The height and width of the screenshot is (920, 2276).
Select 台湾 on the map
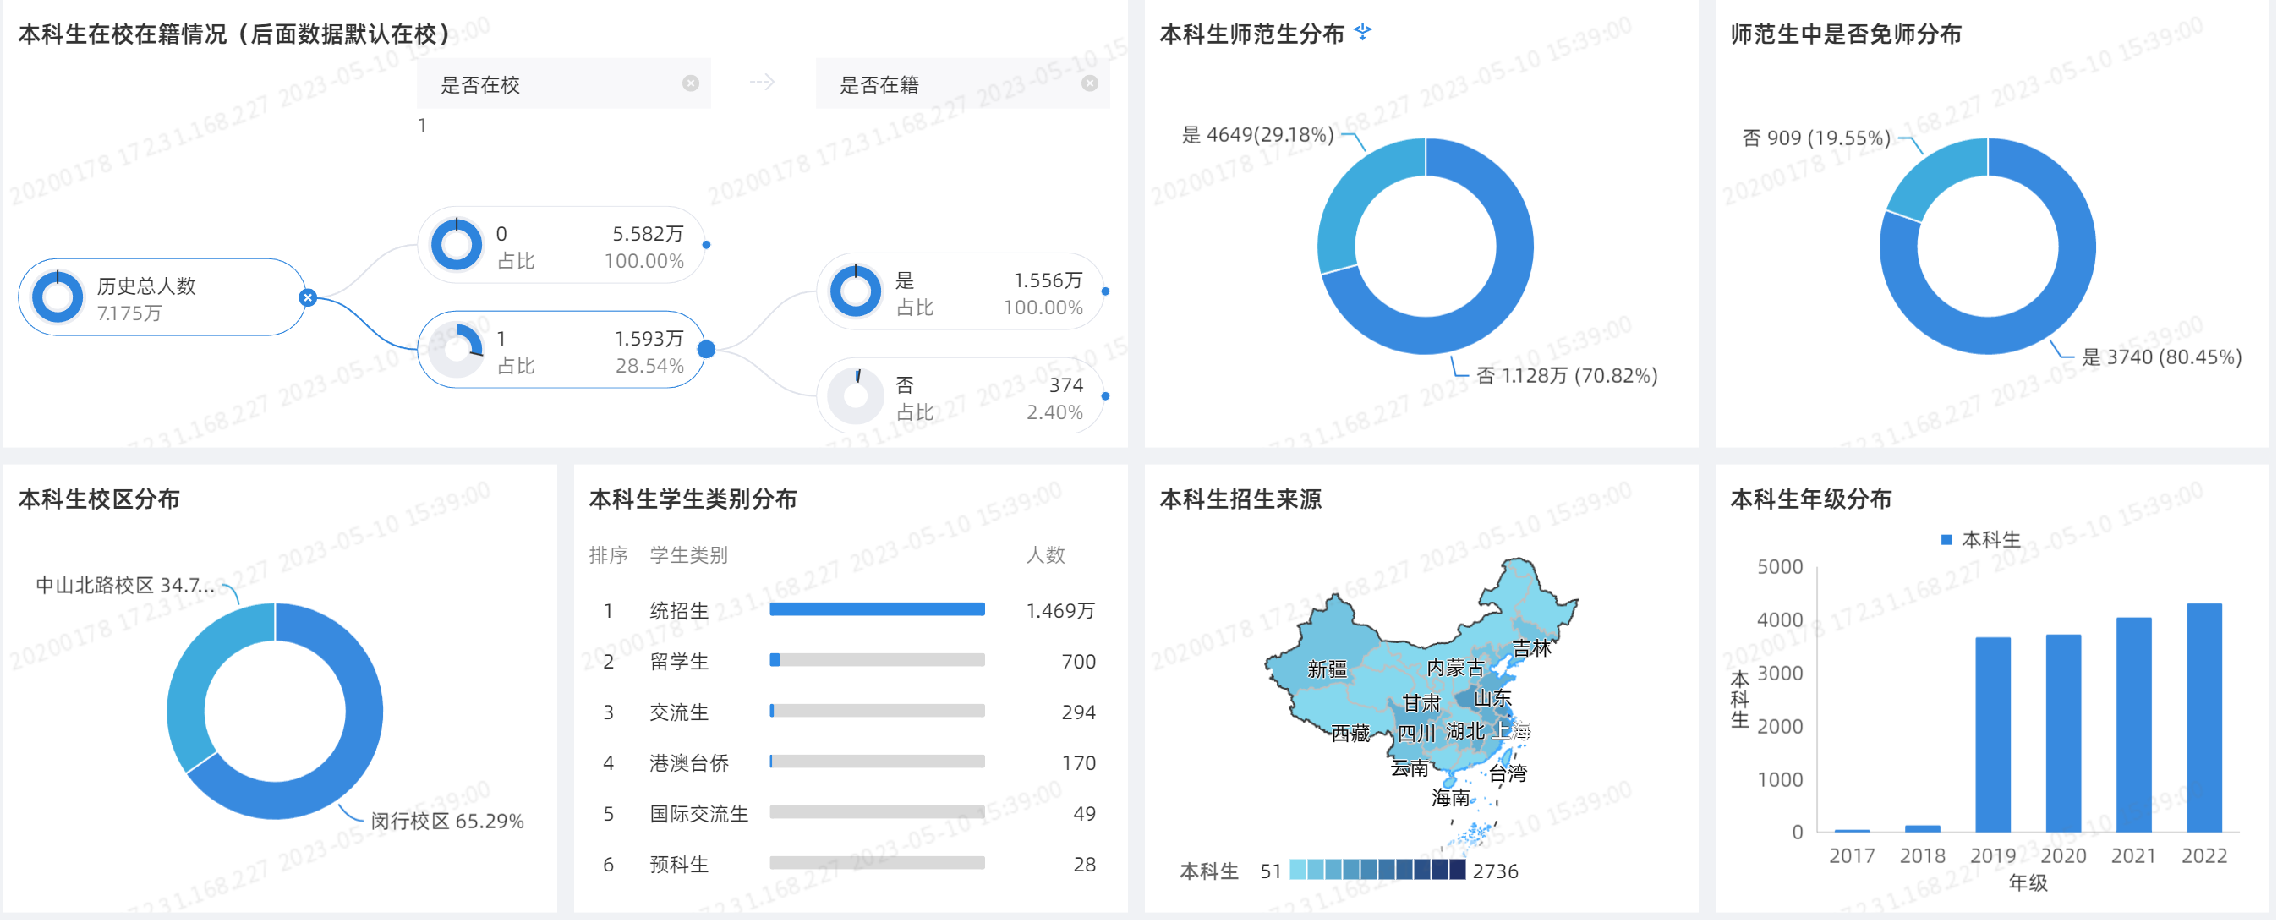1507,773
